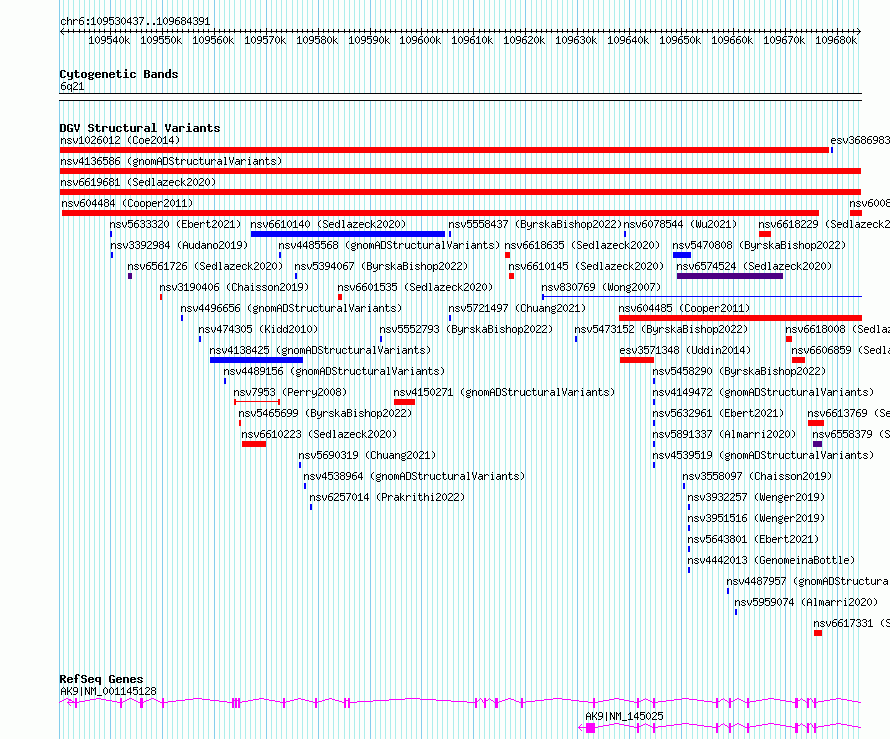The width and height of the screenshot is (890, 739).
Task: Select nsv5690319 (Chuang2021) label
Action: (x=367, y=455)
